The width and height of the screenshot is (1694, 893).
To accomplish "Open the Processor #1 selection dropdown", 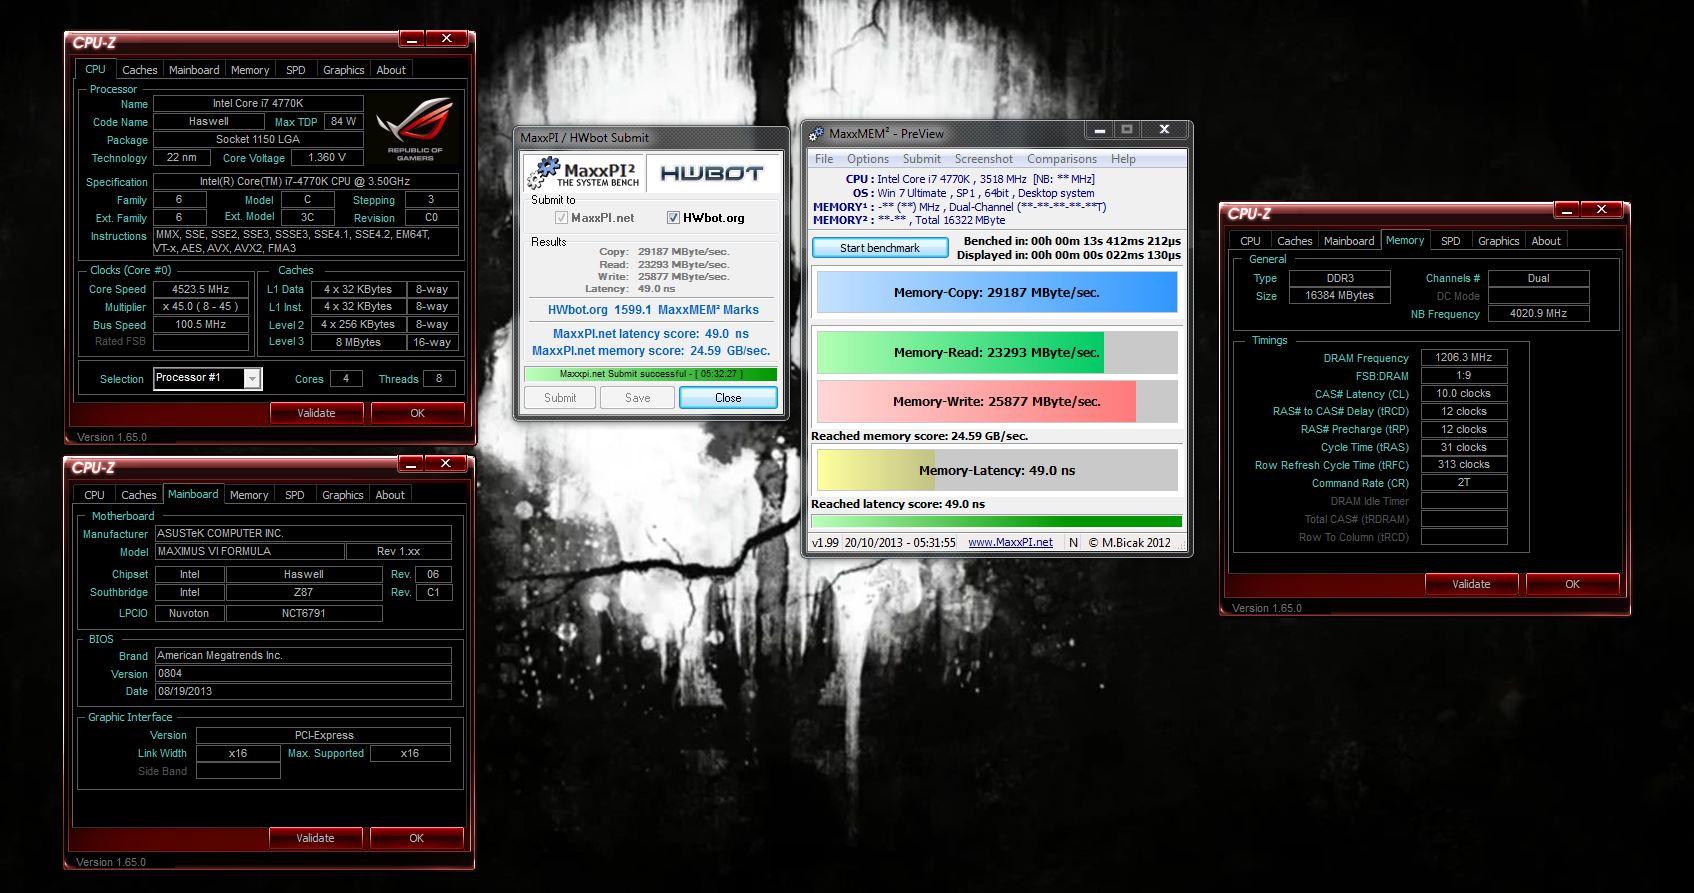I will click(x=252, y=378).
